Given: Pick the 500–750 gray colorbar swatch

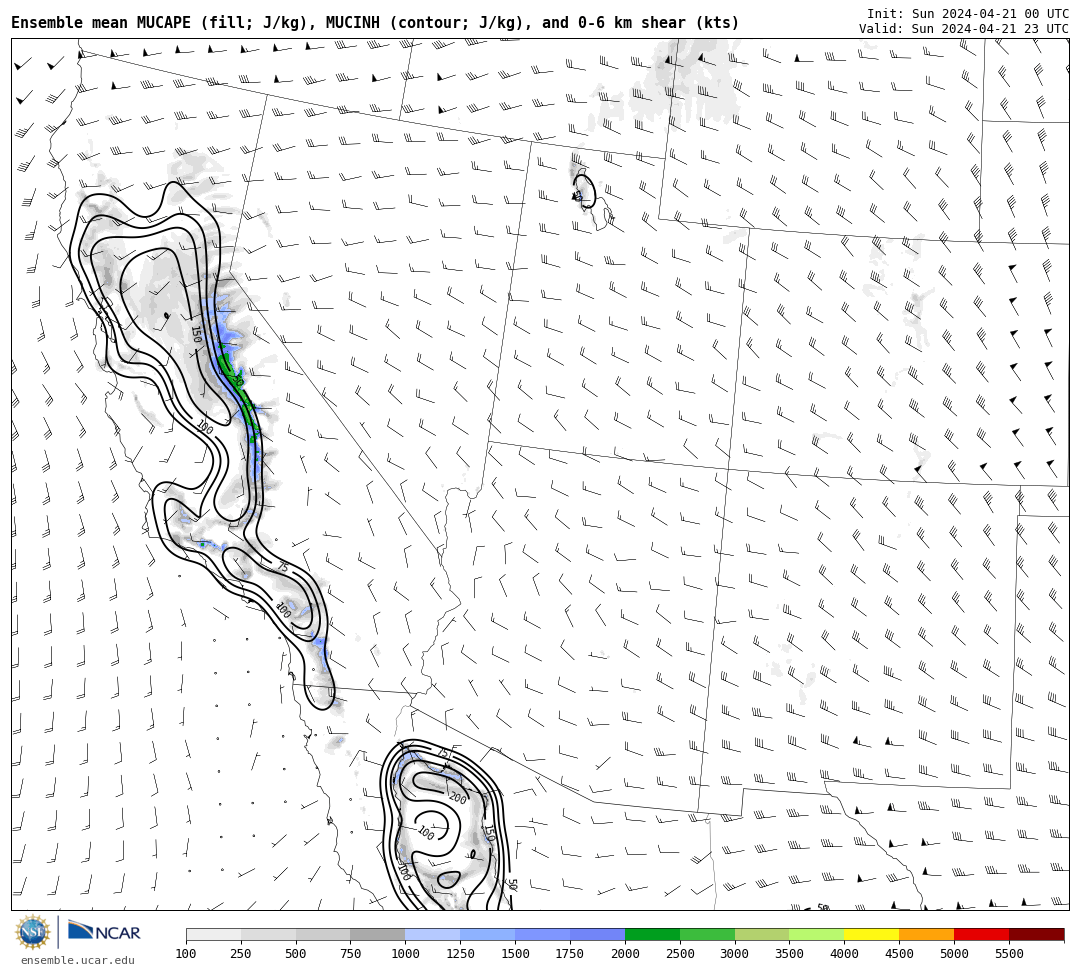Looking at the screenshot, I should (323, 934).
